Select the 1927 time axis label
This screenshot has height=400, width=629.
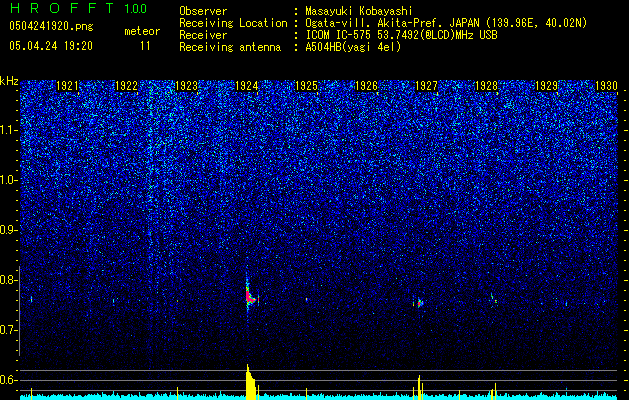click(426, 86)
